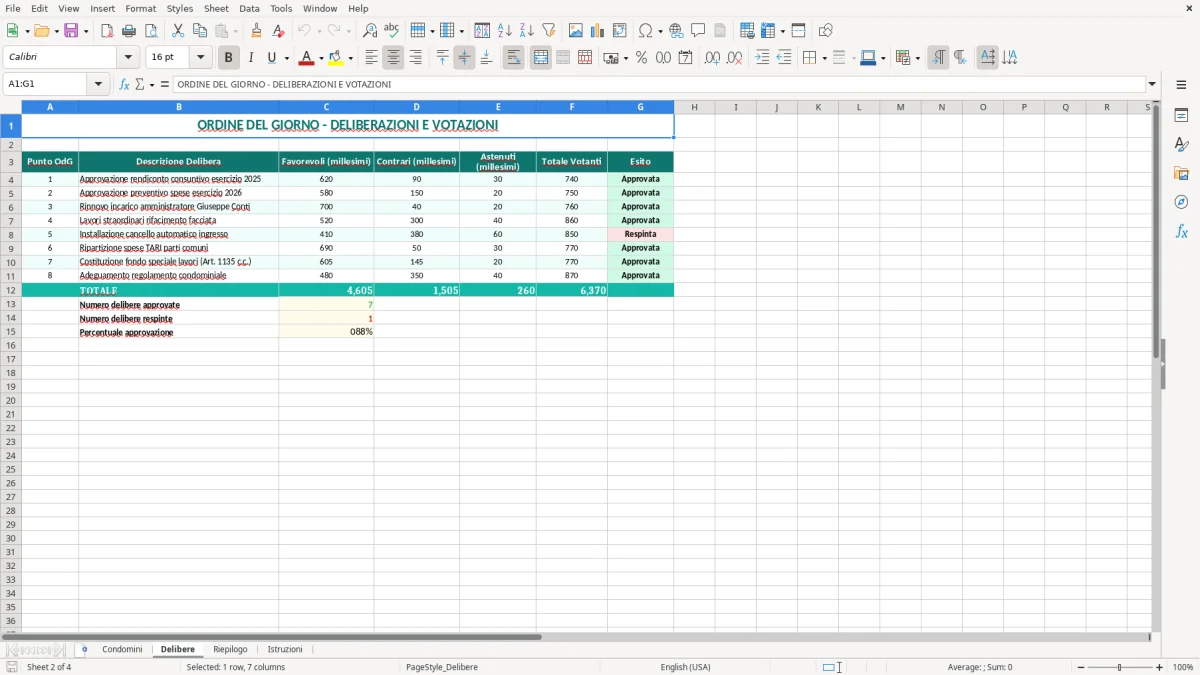
Task: Expand the Borders dropdown arrow
Action: coord(824,58)
